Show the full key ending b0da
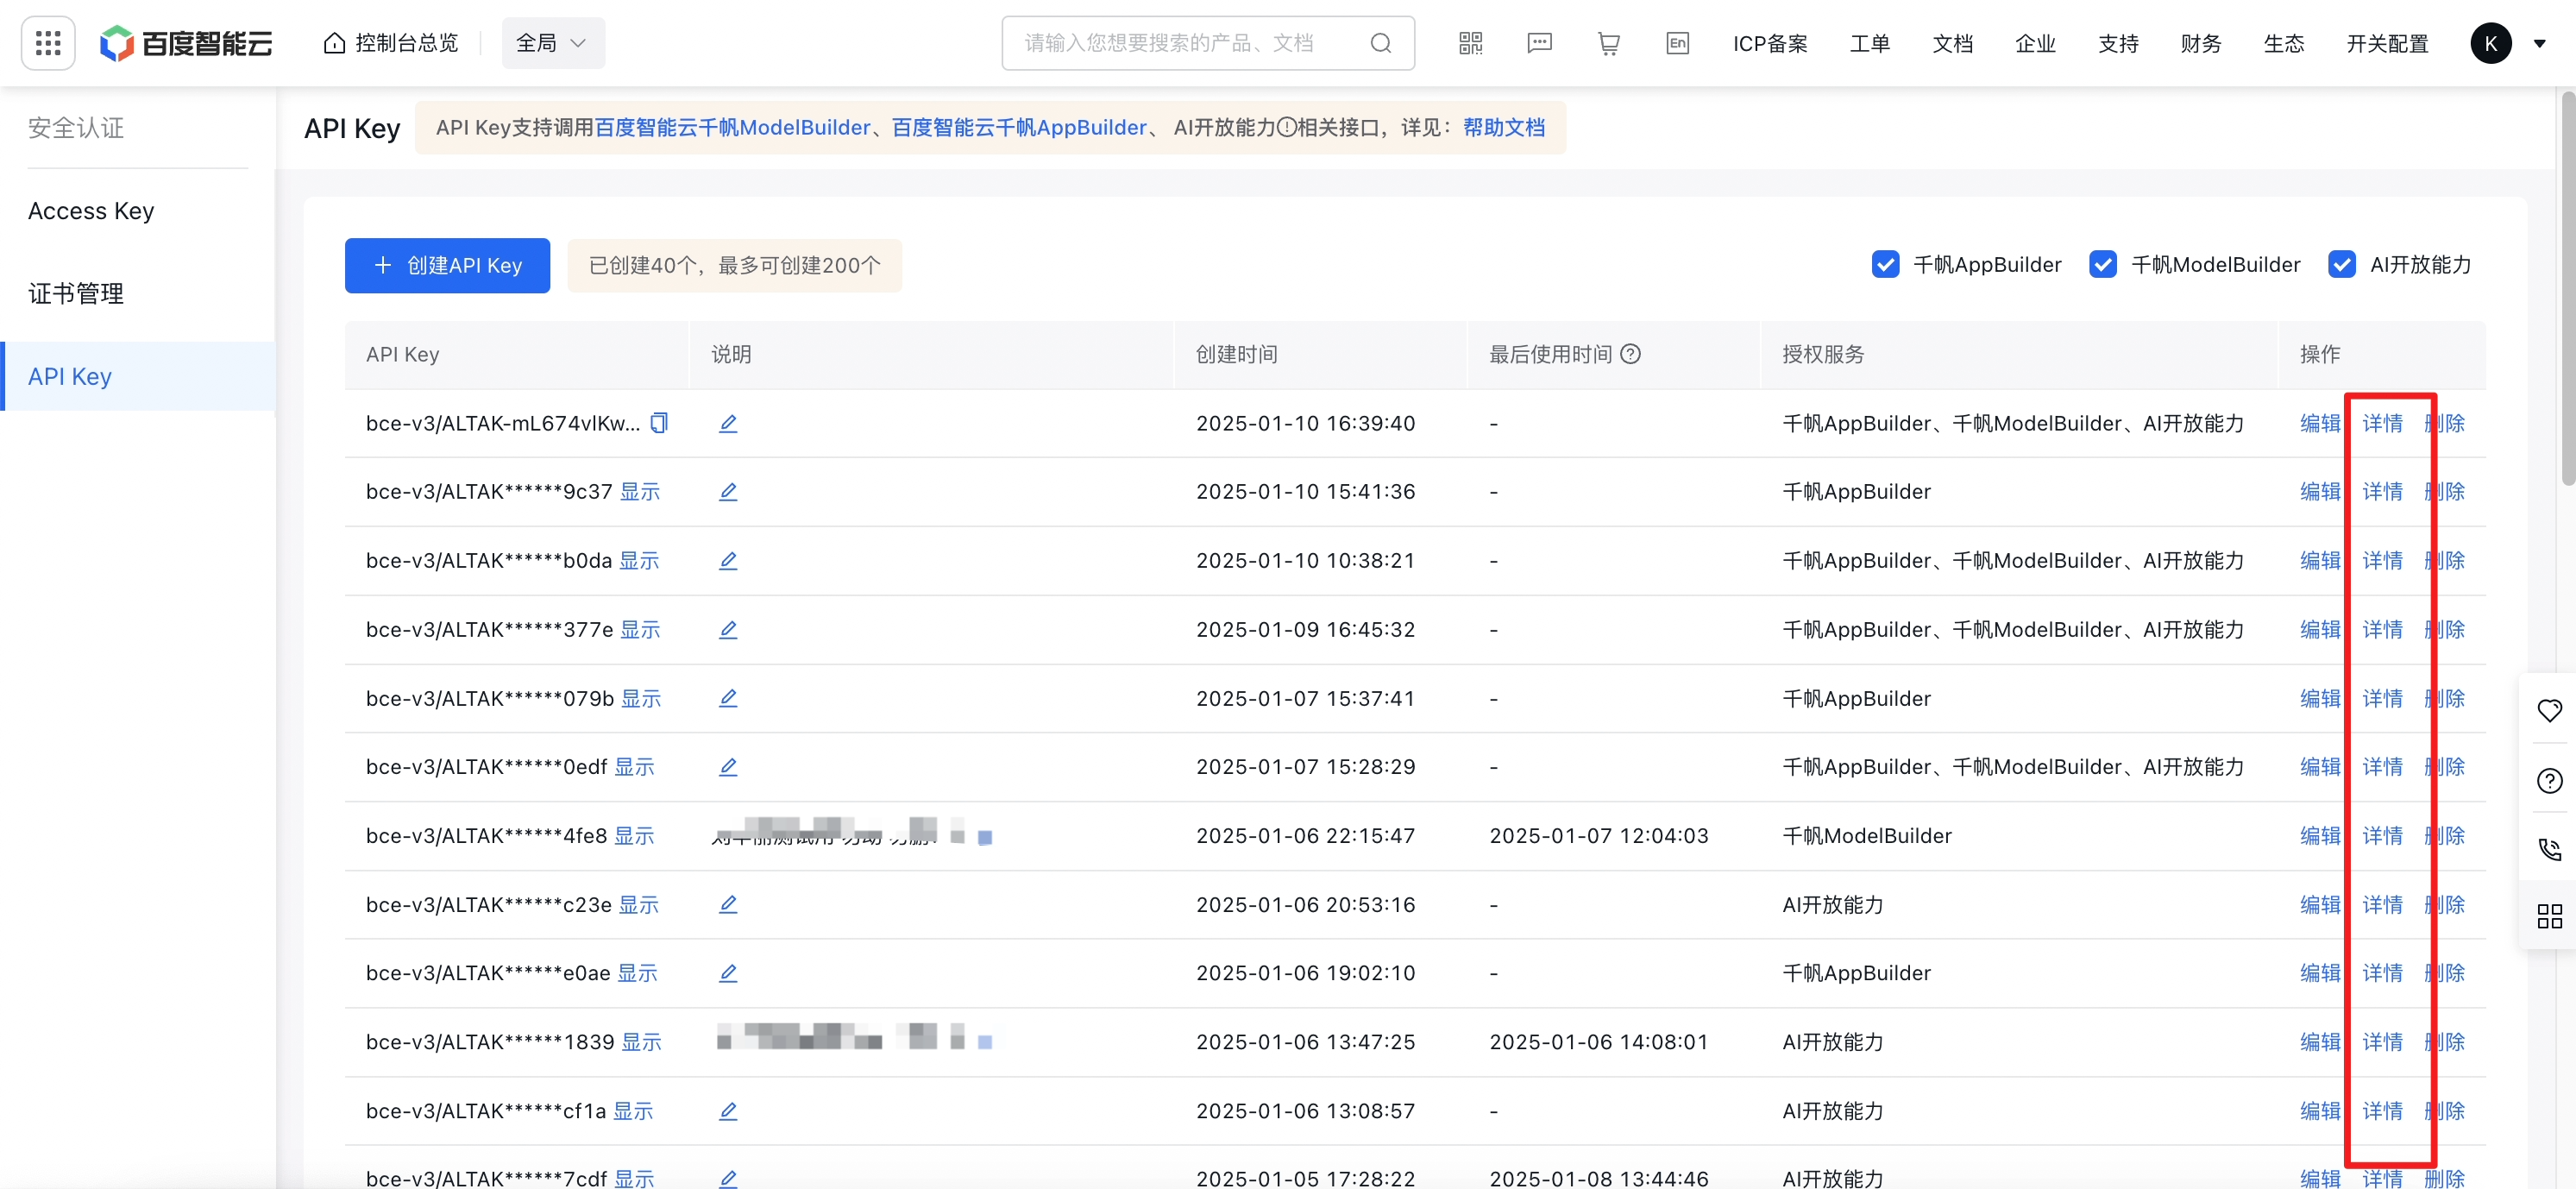The height and width of the screenshot is (1189, 2576). click(639, 561)
